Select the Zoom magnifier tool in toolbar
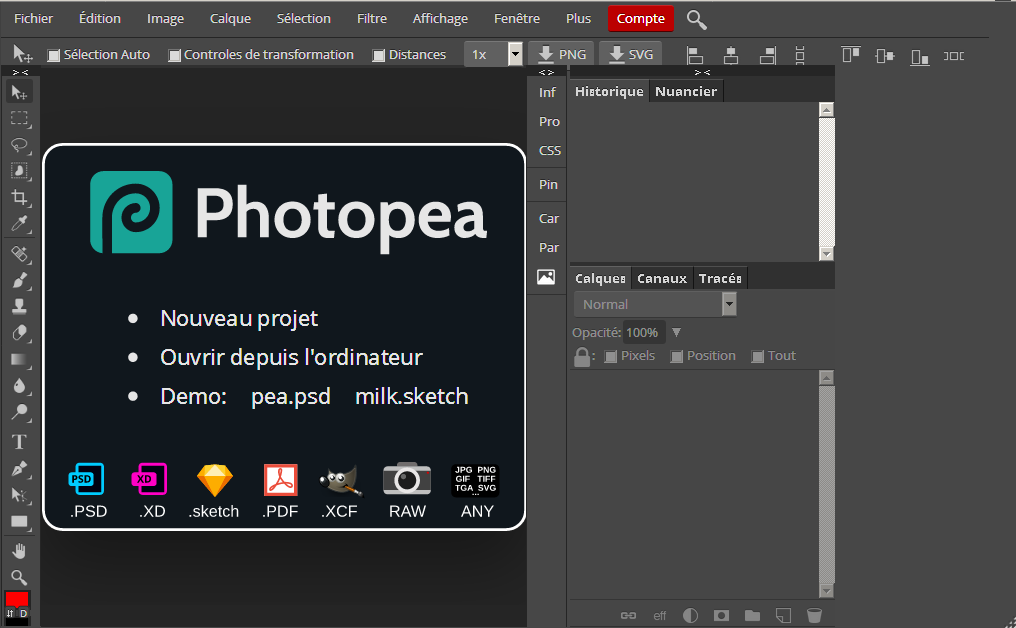The image size is (1016, 628). (19, 577)
